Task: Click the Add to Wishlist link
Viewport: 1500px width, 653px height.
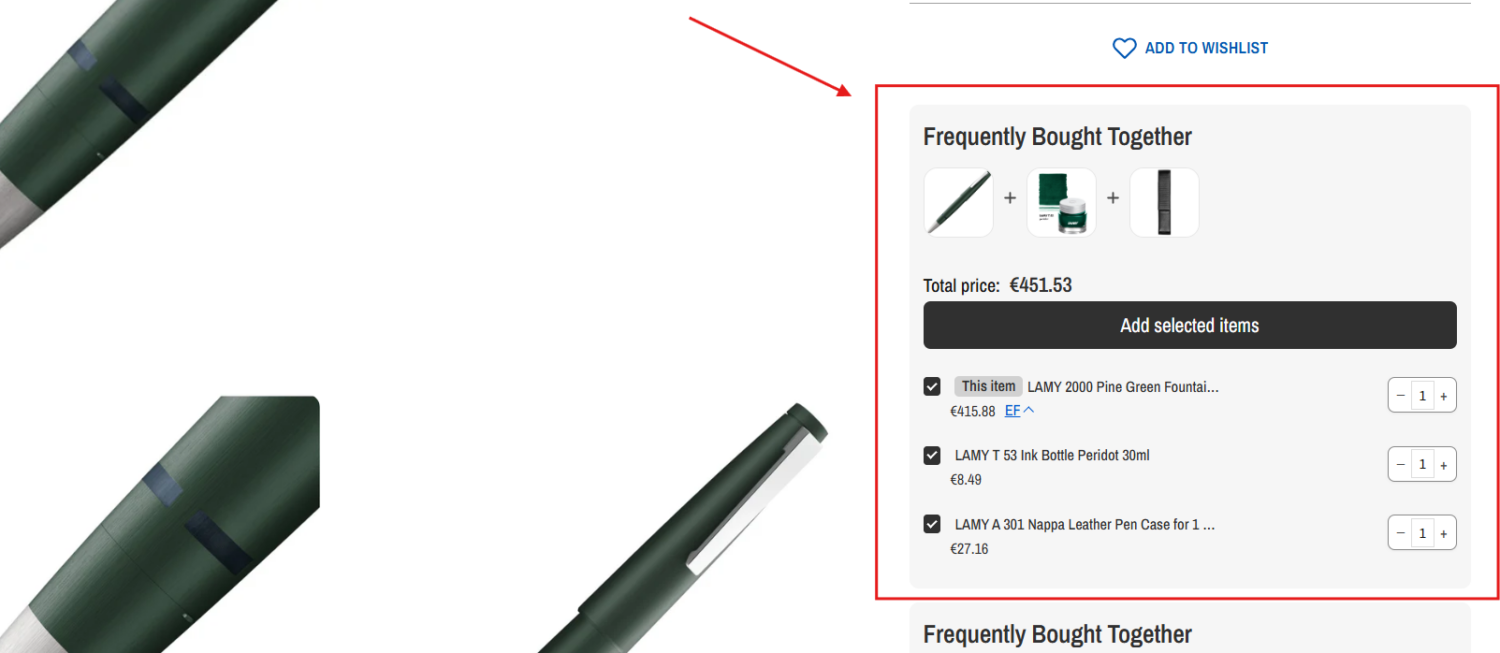Action: click(1190, 48)
